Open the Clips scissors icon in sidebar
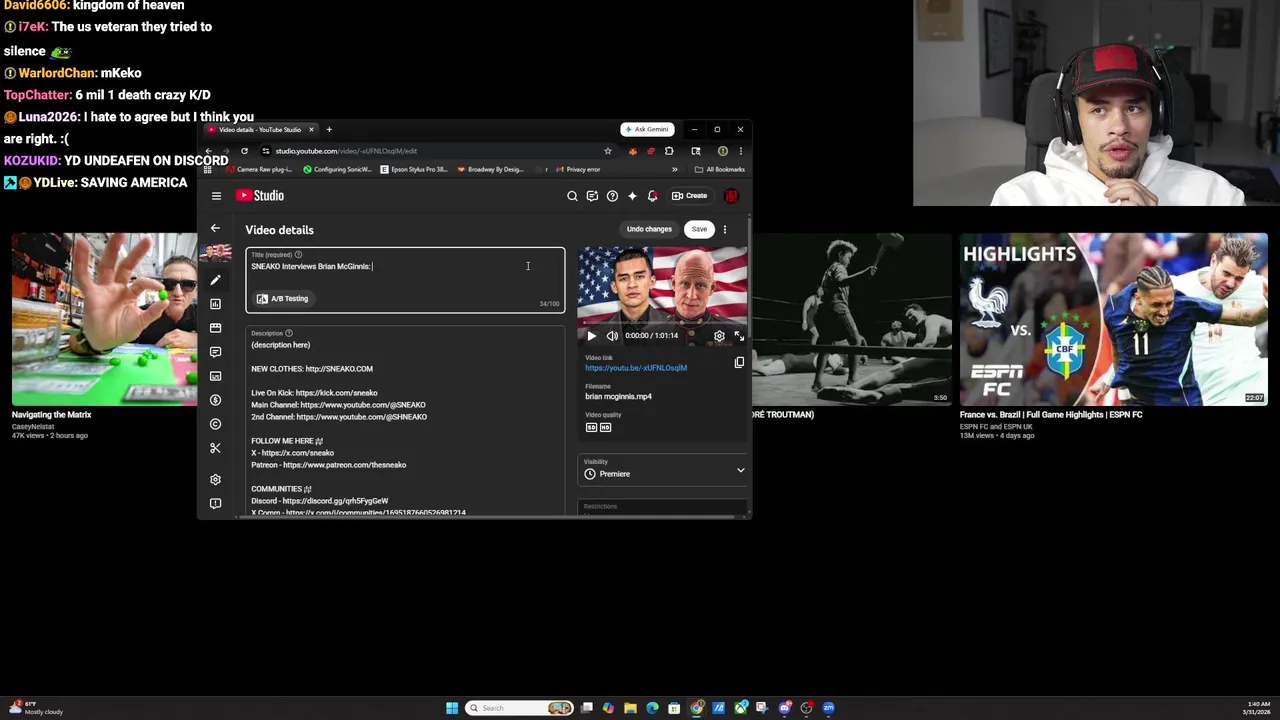This screenshot has height=720, width=1280. tap(215, 448)
